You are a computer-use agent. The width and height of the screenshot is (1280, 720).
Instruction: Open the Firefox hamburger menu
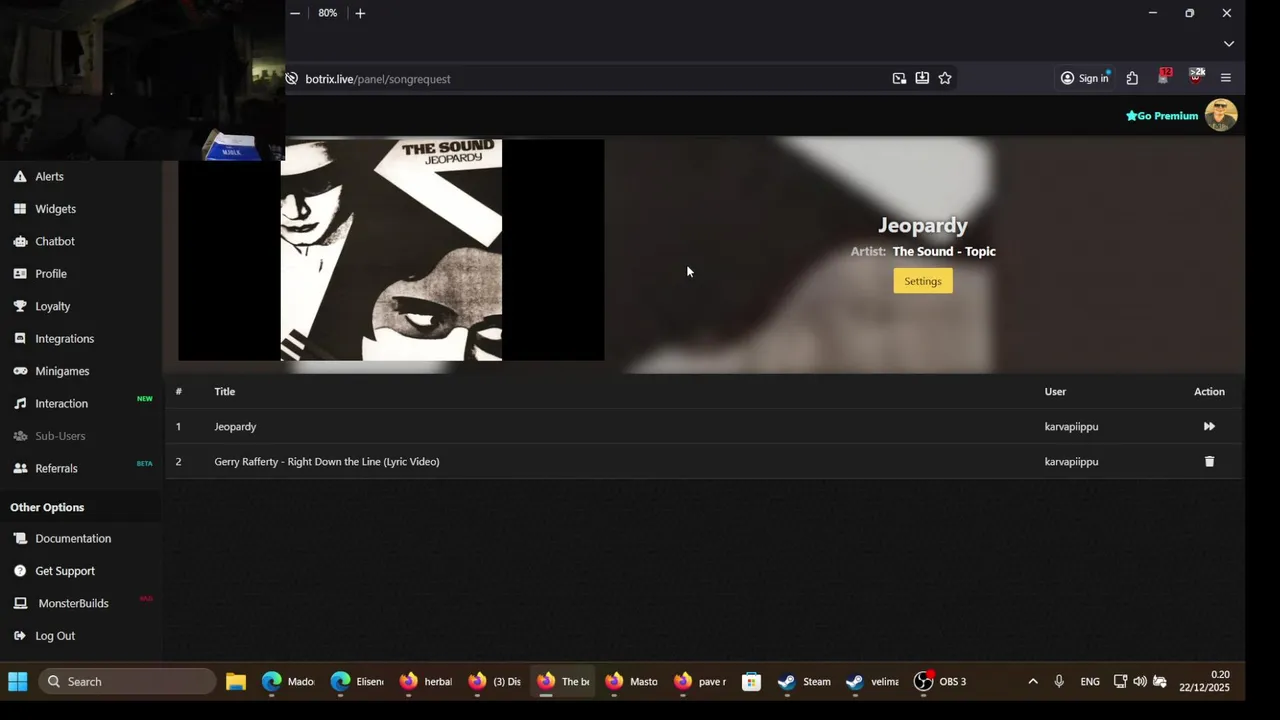coord(1226,78)
